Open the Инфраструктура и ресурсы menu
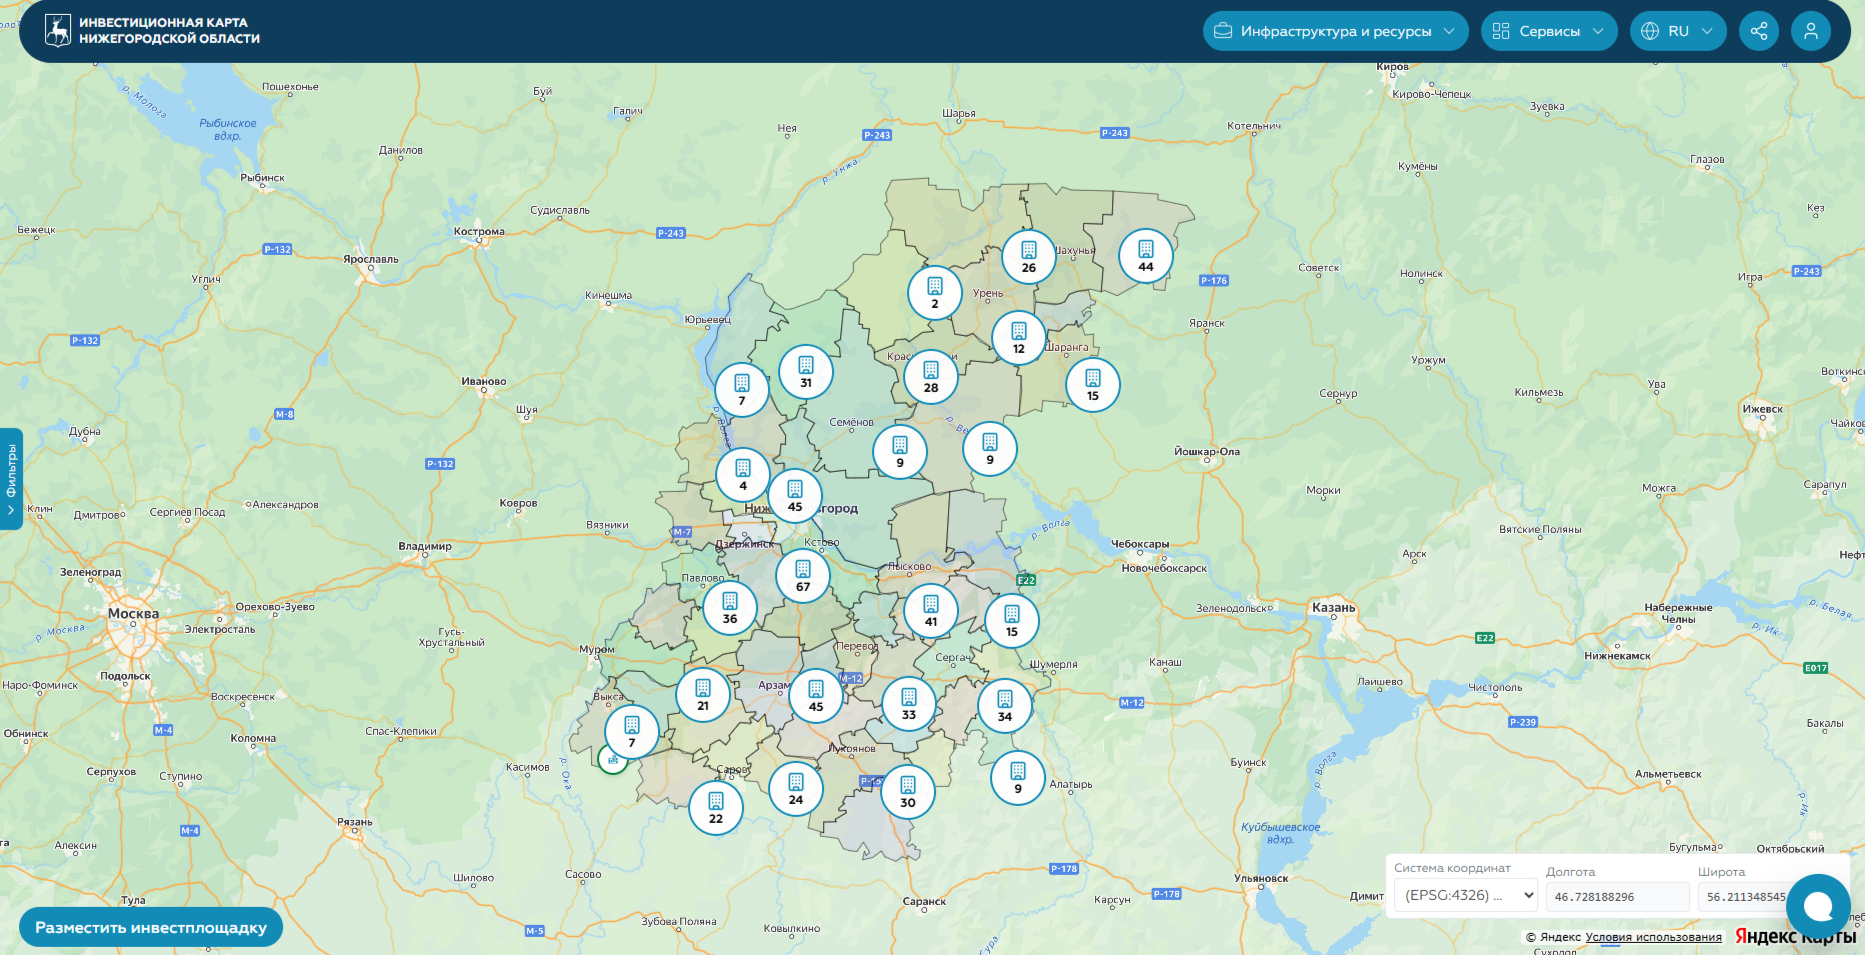 1335,31
